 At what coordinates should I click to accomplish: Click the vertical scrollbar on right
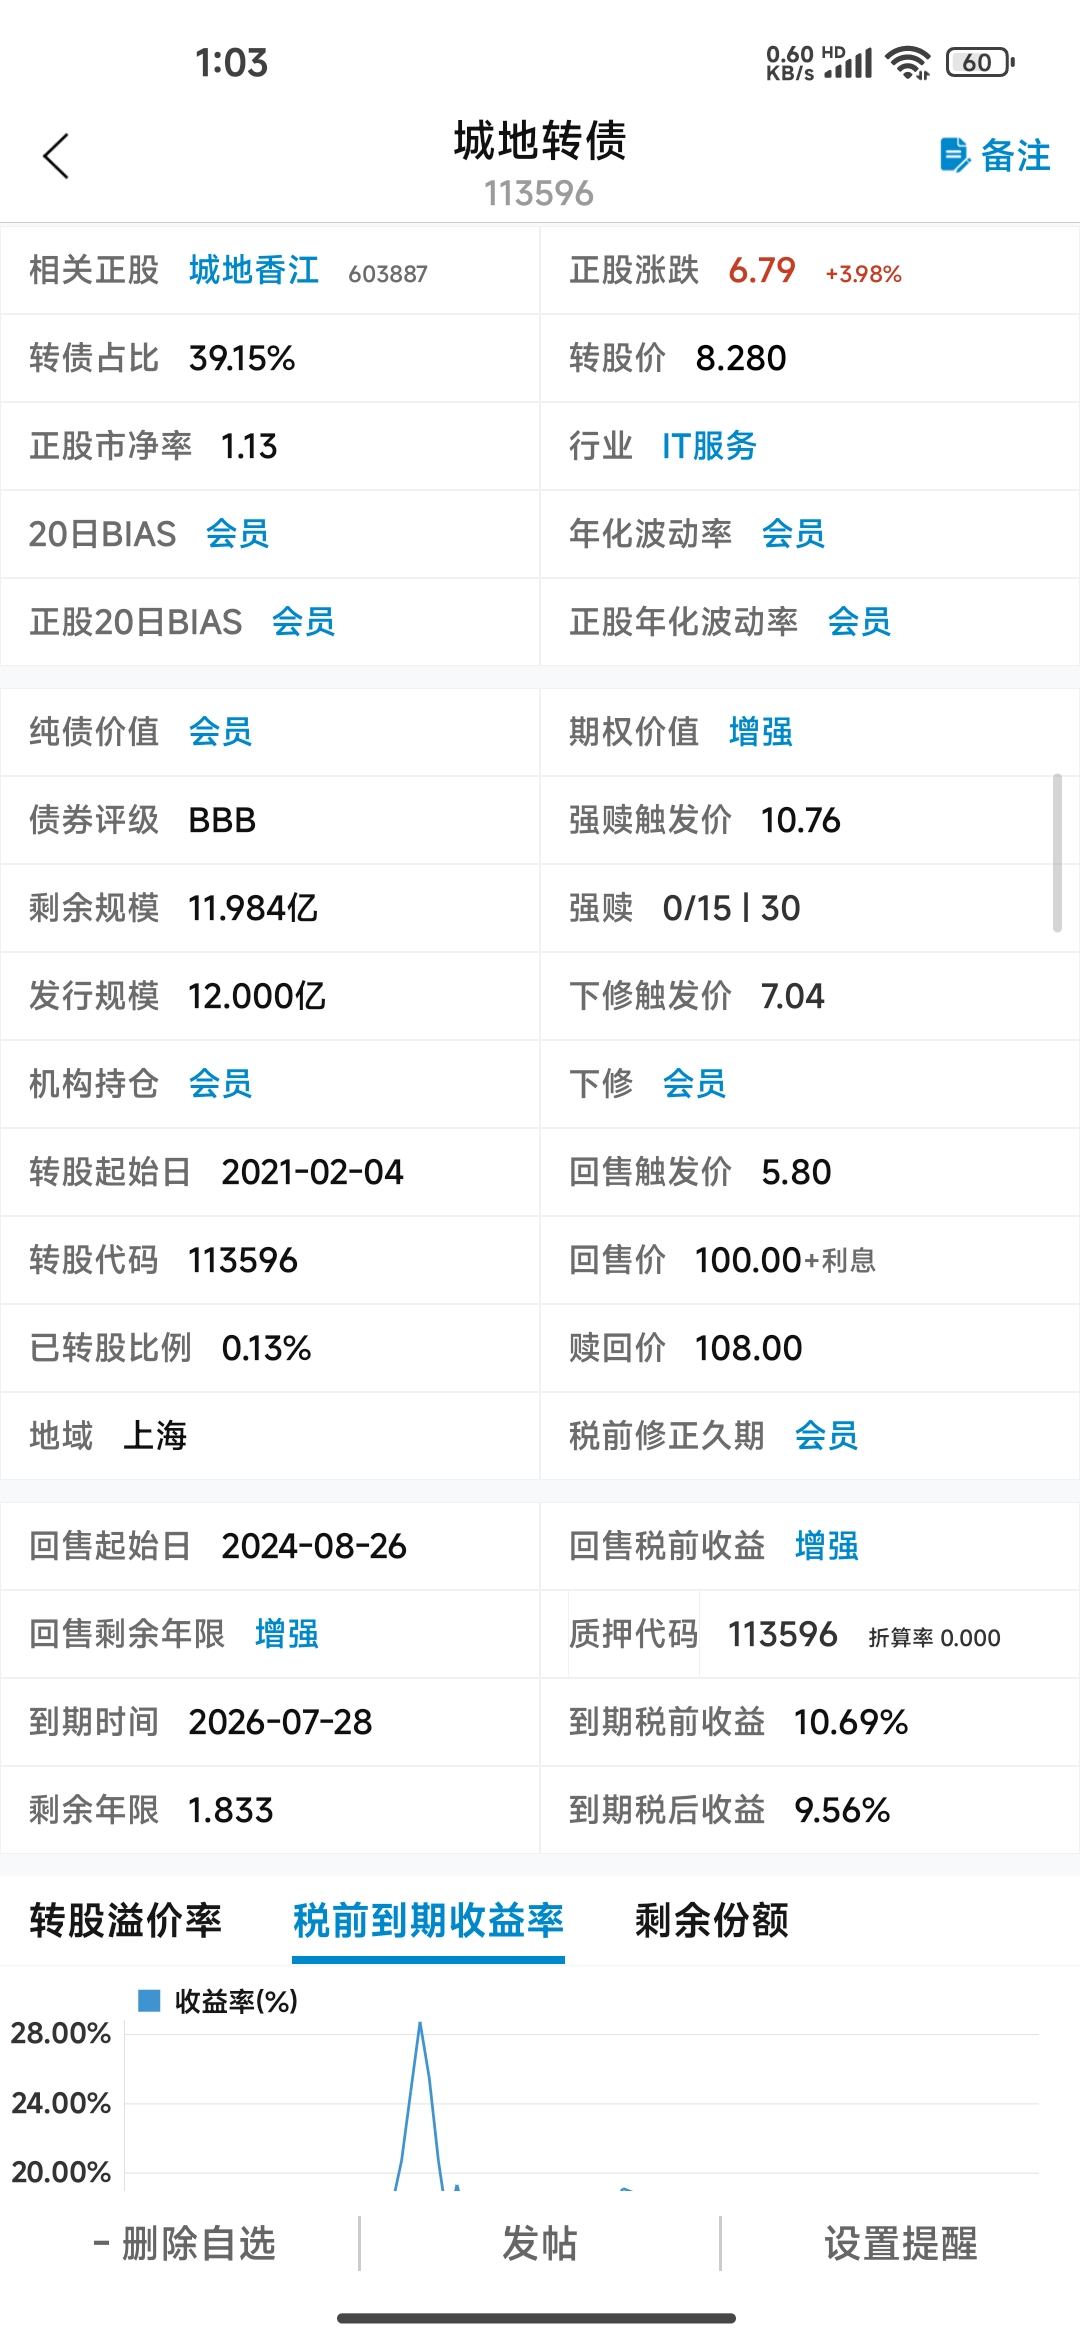coord(1057,852)
